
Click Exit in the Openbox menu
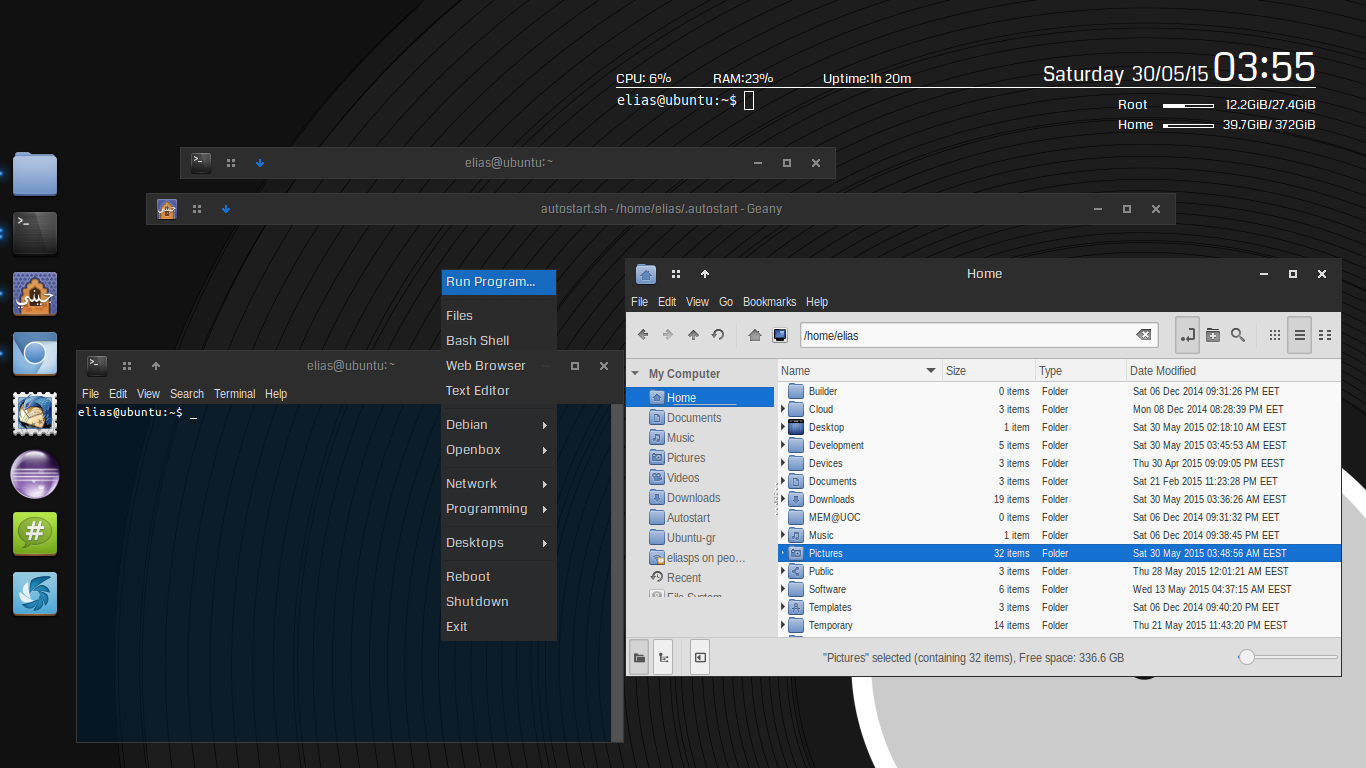499,627
